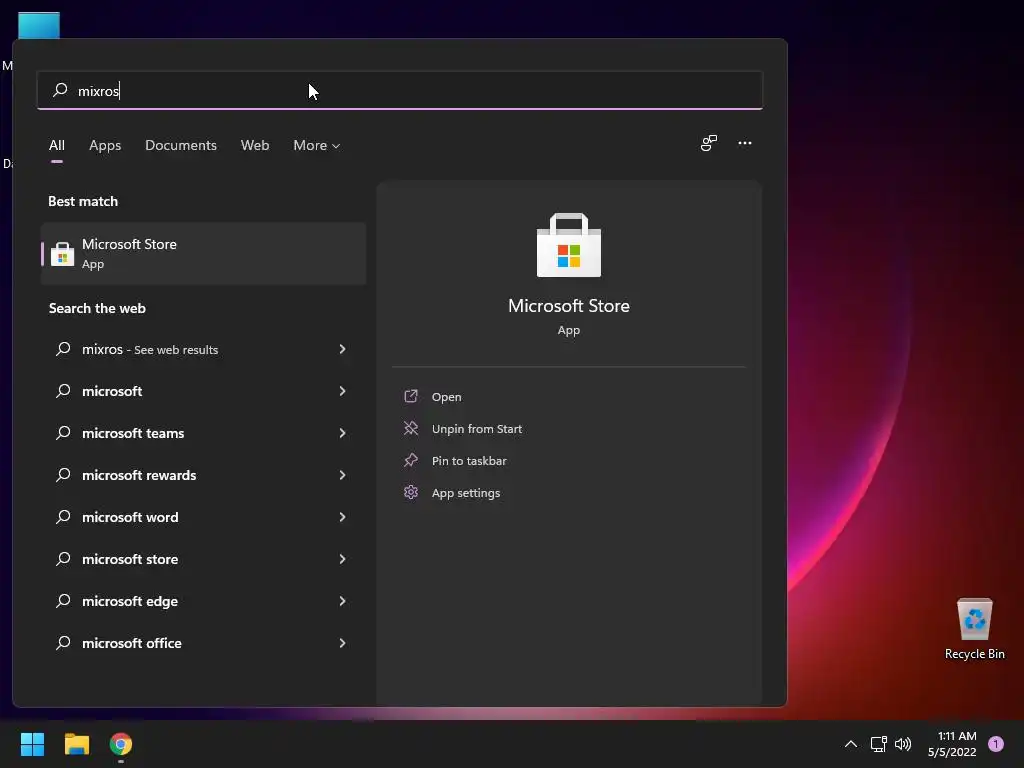Image resolution: width=1024 pixels, height=768 pixels.
Task: Click the Open action's launch icon
Action: (x=411, y=396)
